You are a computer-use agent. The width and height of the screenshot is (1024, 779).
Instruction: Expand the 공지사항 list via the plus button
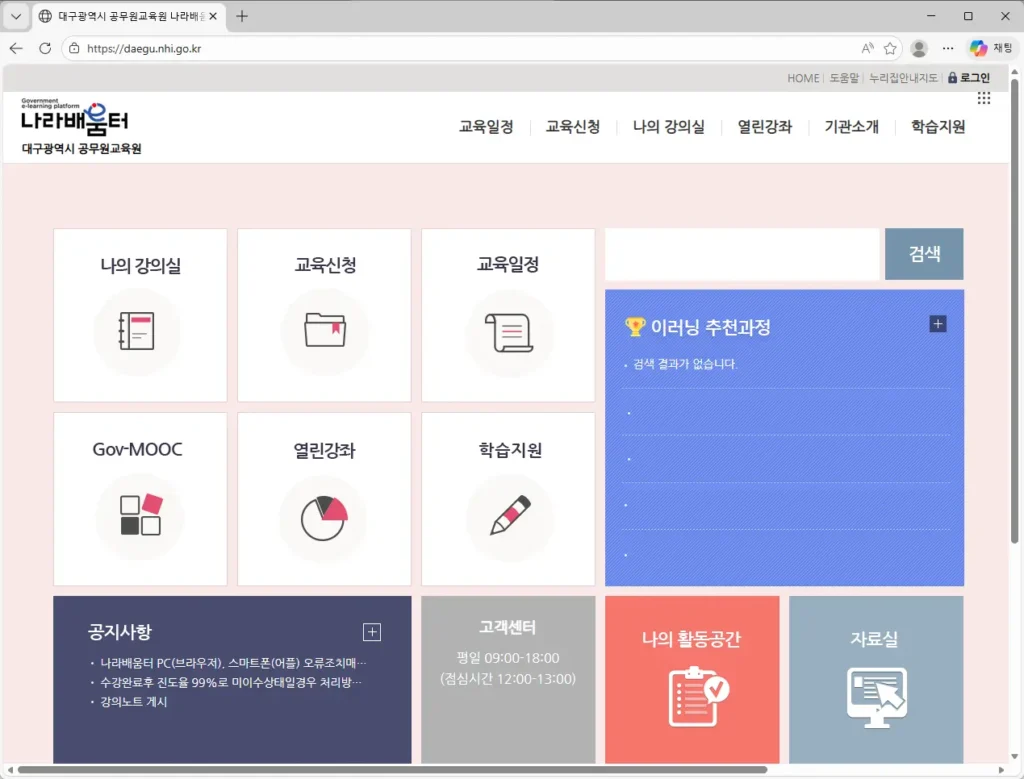pyautogui.click(x=371, y=632)
